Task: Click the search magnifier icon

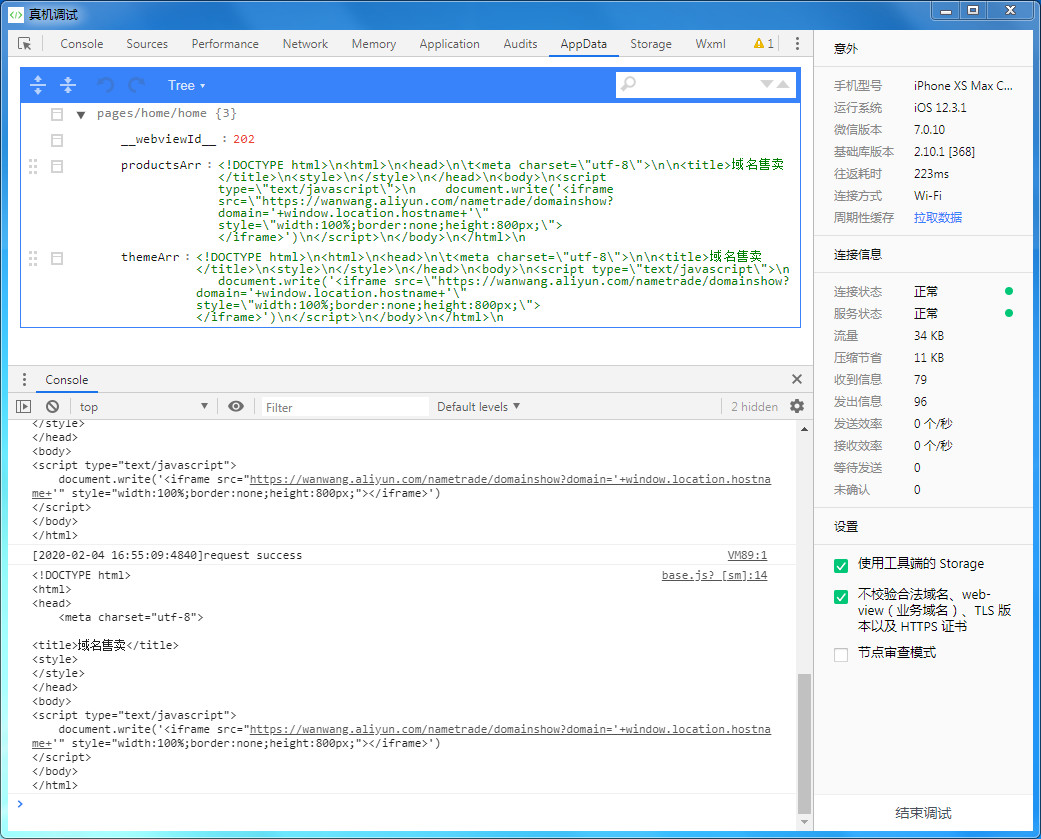Action: pyautogui.click(x=628, y=84)
